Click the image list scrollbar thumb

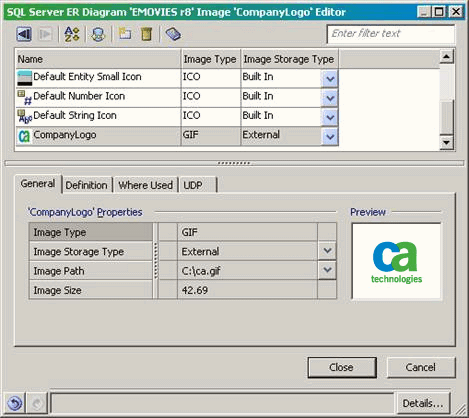(446, 117)
